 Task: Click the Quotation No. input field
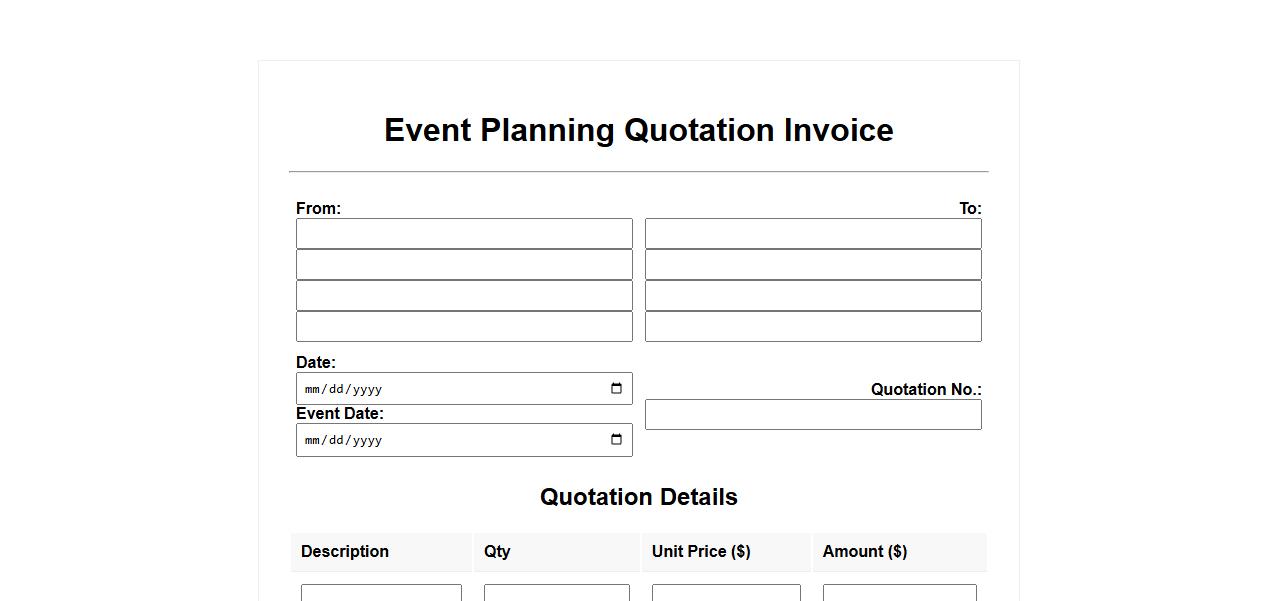click(813, 415)
